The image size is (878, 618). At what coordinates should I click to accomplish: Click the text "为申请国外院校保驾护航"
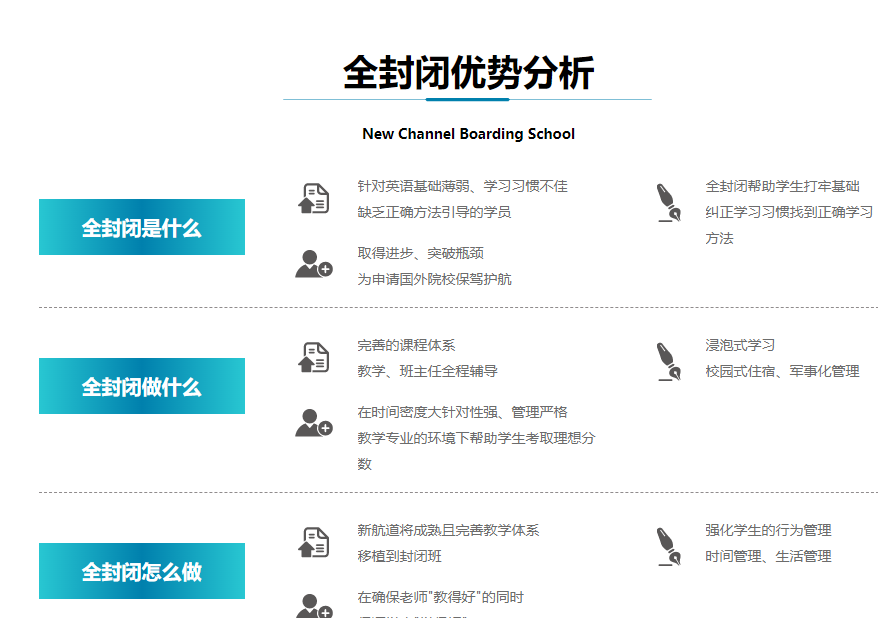pyautogui.click(x=434, y=279)
